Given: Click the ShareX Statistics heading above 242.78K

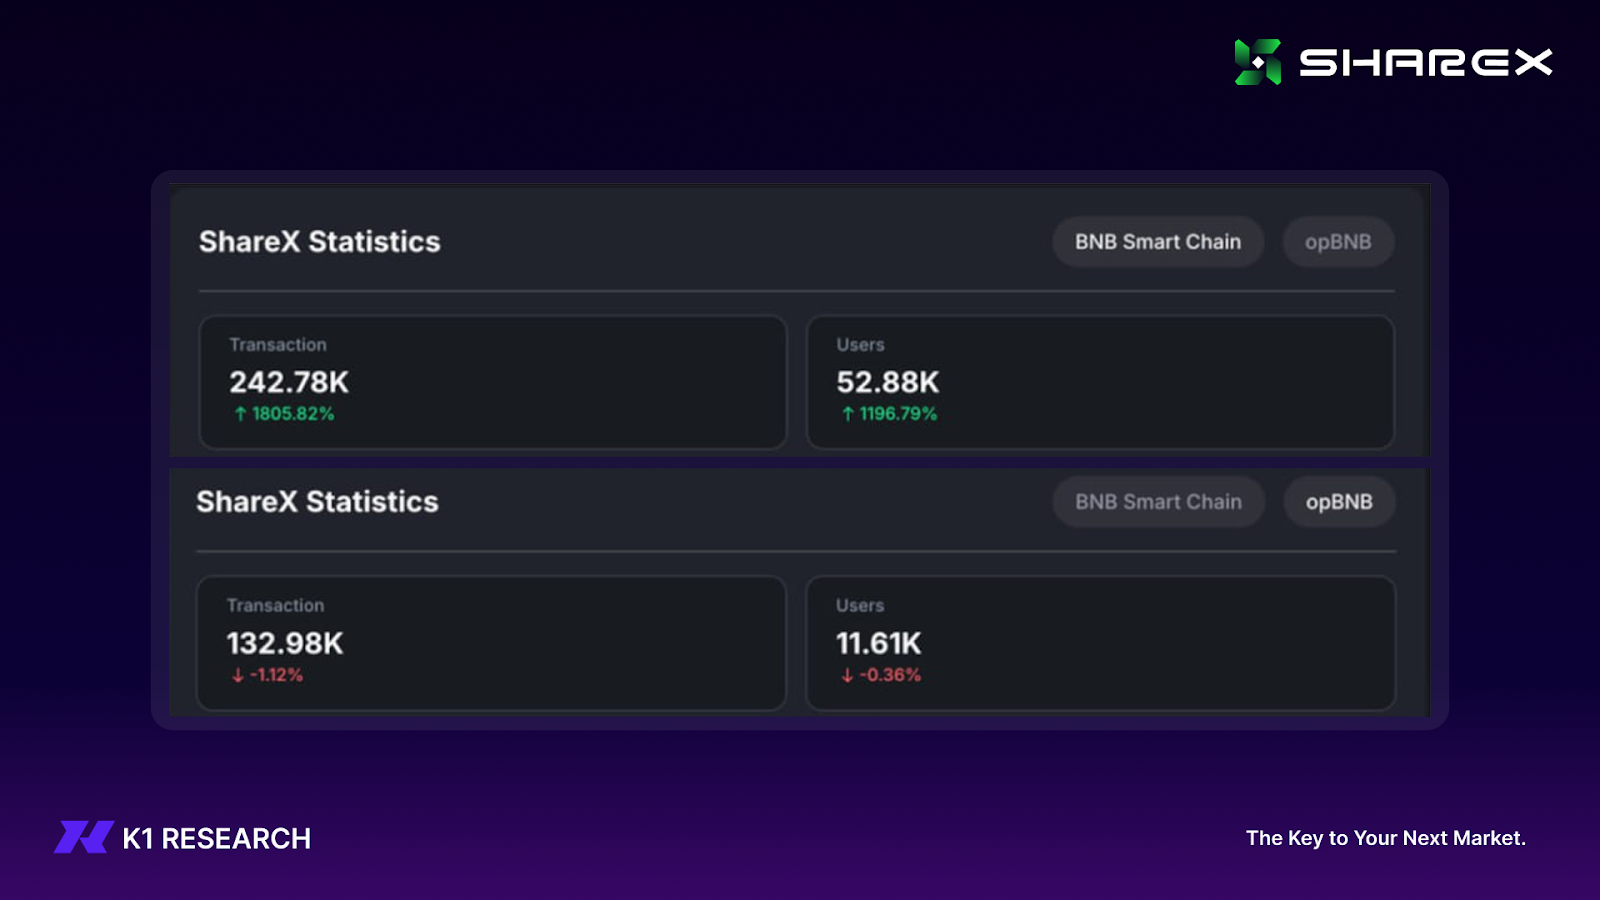Looking at the screenshot, I should pos(320,242).
